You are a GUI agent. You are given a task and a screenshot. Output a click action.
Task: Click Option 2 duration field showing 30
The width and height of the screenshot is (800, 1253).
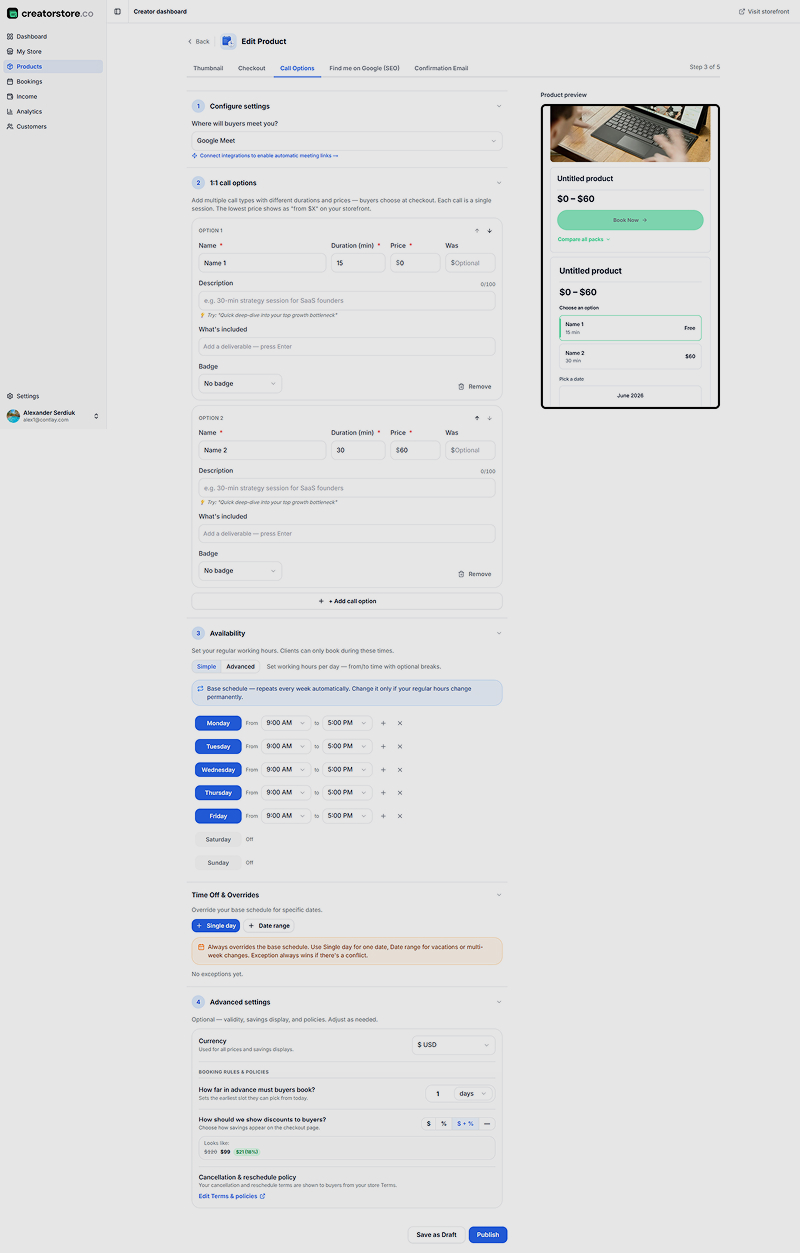coord(358,450)
